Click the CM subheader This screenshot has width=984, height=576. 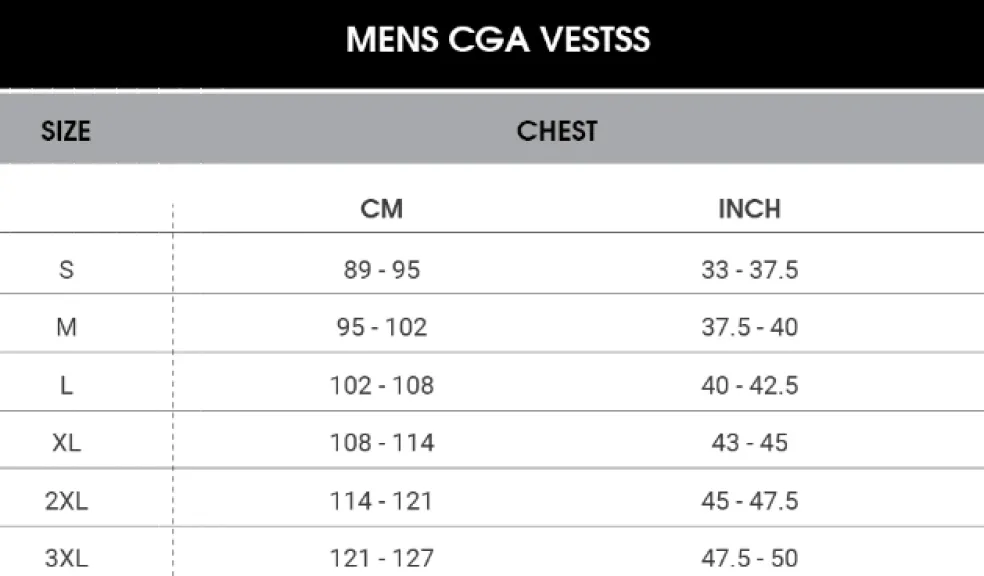[x=382, y=209]
